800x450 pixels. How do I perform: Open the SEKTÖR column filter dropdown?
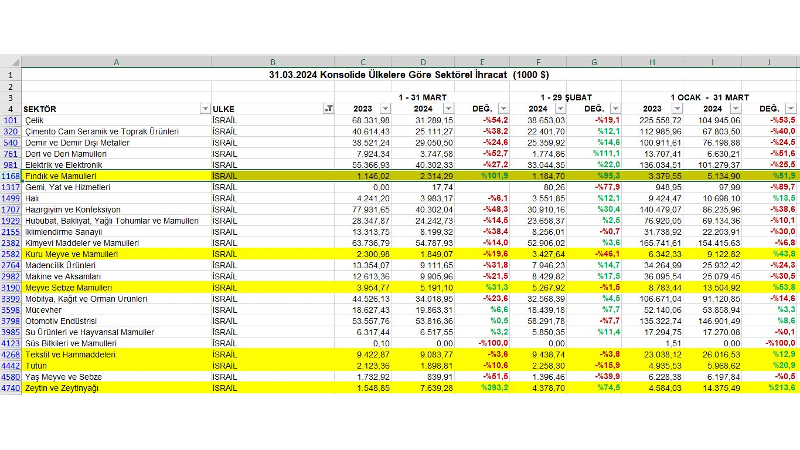point(205,108)
